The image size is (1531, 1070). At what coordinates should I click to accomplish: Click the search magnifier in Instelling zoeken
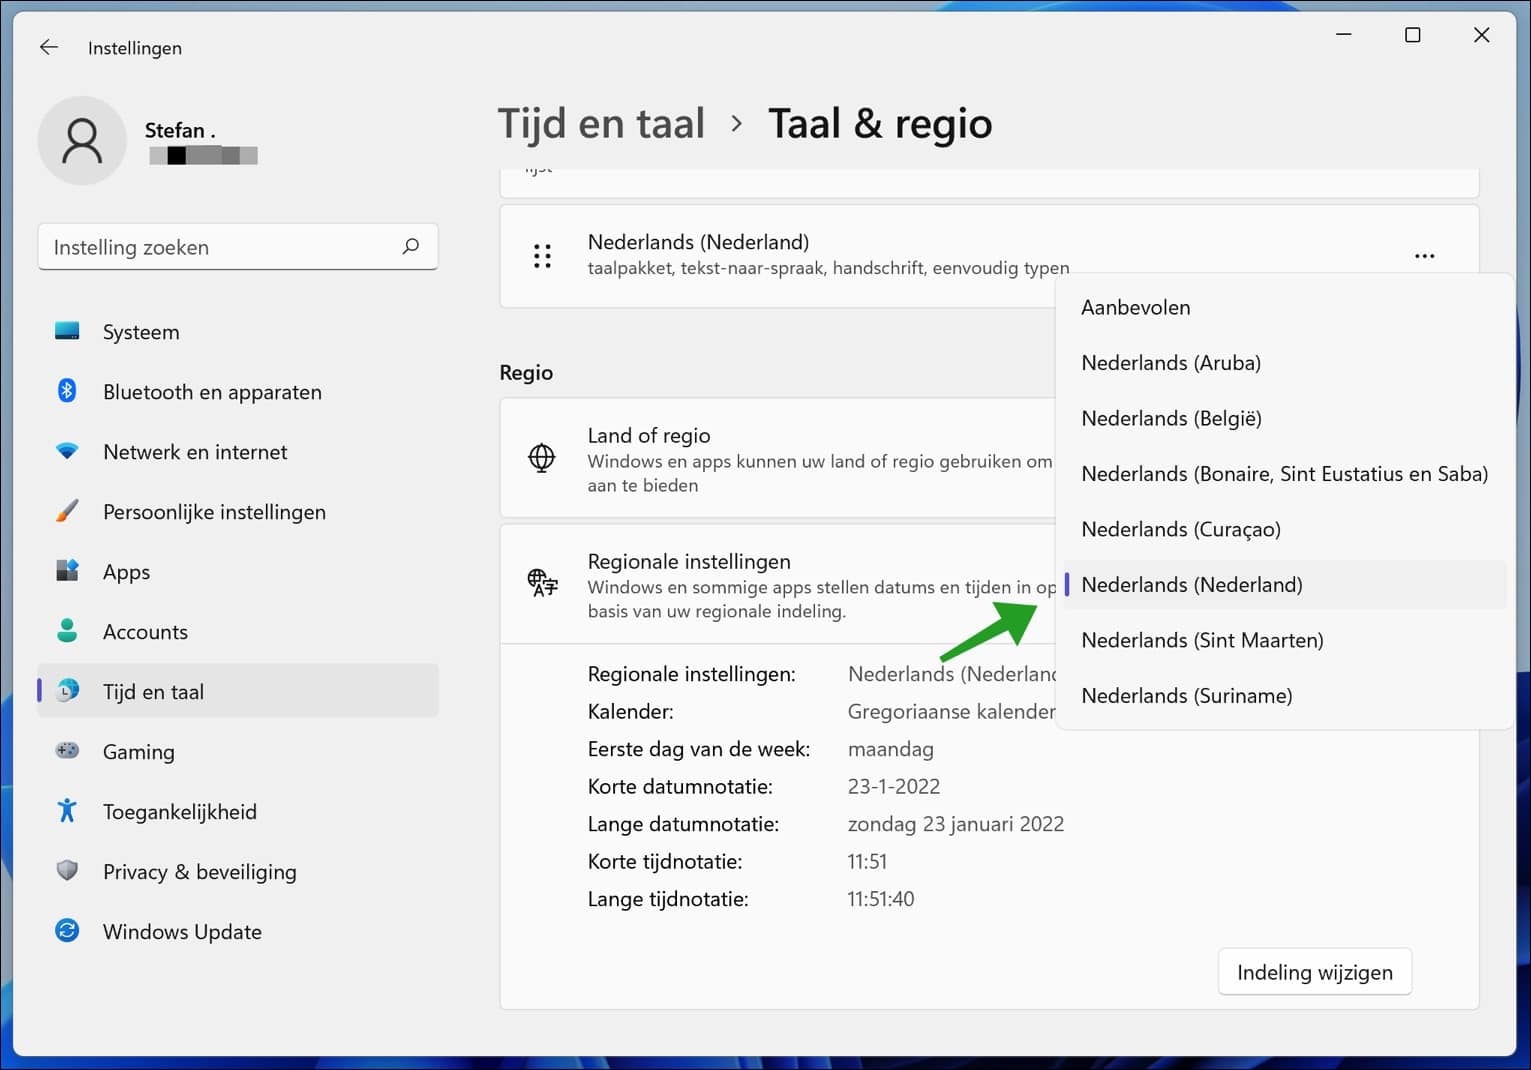coord(410,246)
